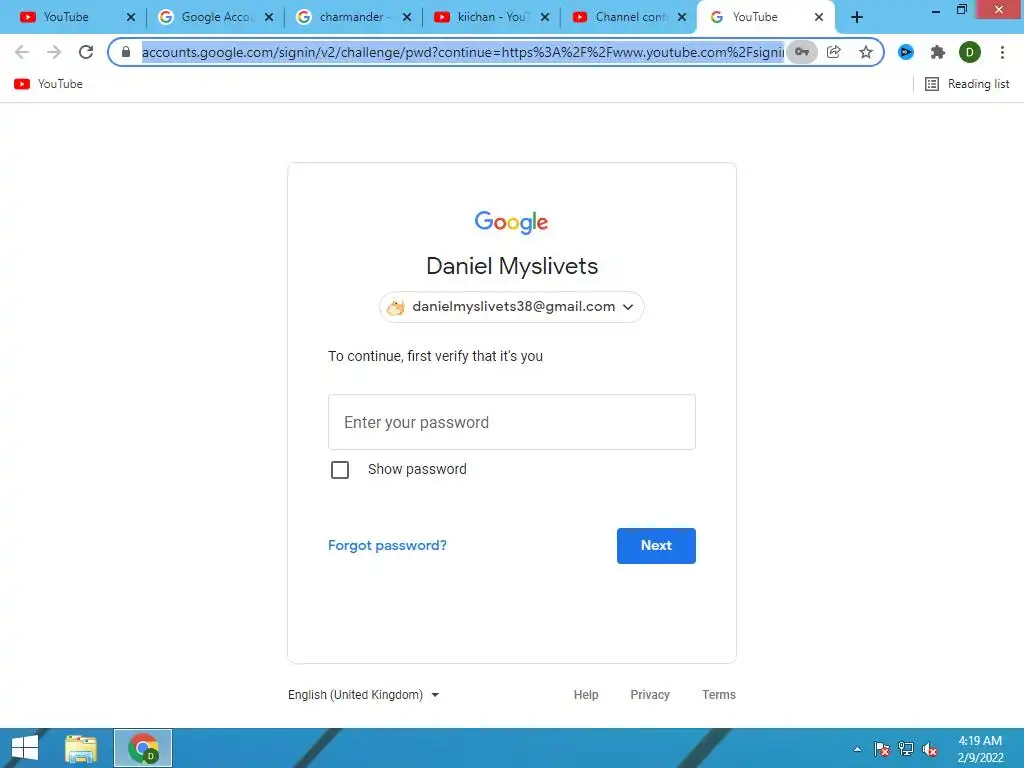Open File Explorer from the taskbar
This screenshot has width=1024, height=768.
(x=81, y=748)
